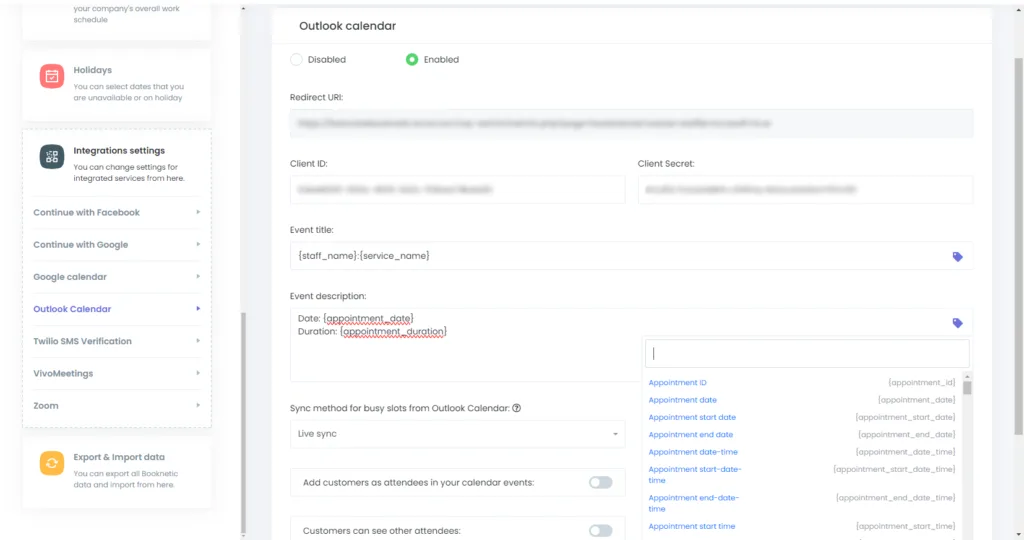Screen dimensions: 1024x540
Task: Toggle Add customers as attendees switch
Action: (600, 483)
